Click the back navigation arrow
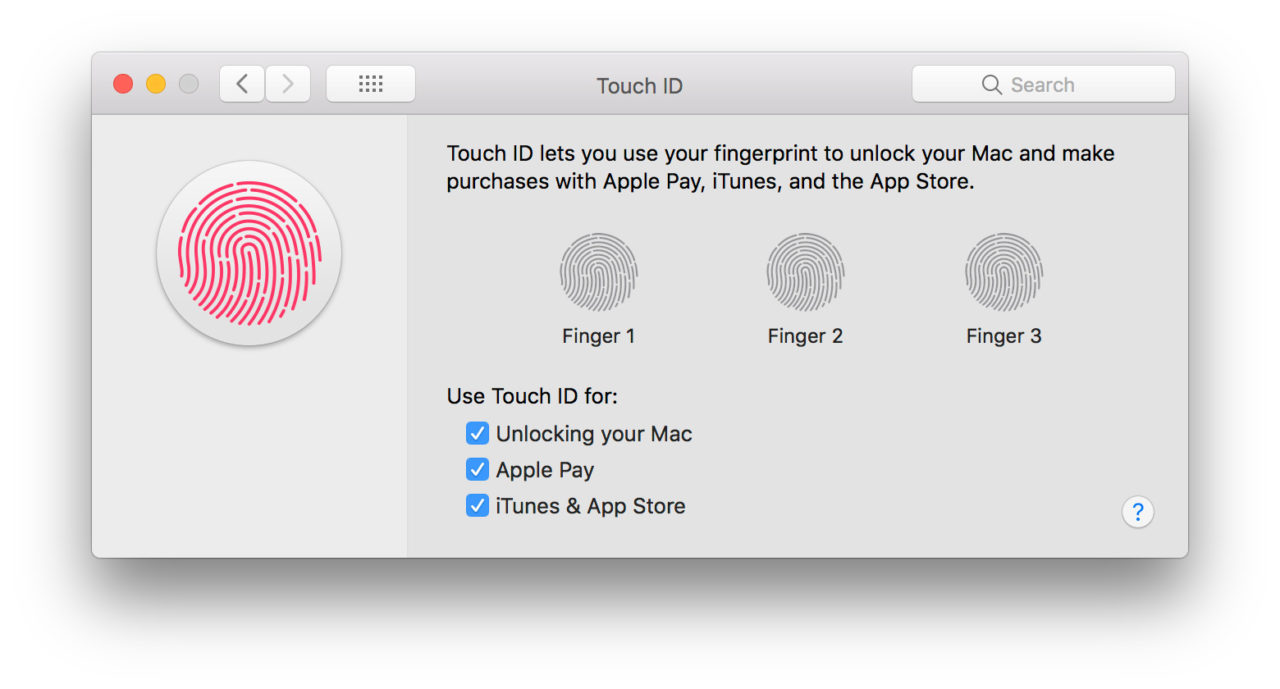 click(x=240, y=83)
